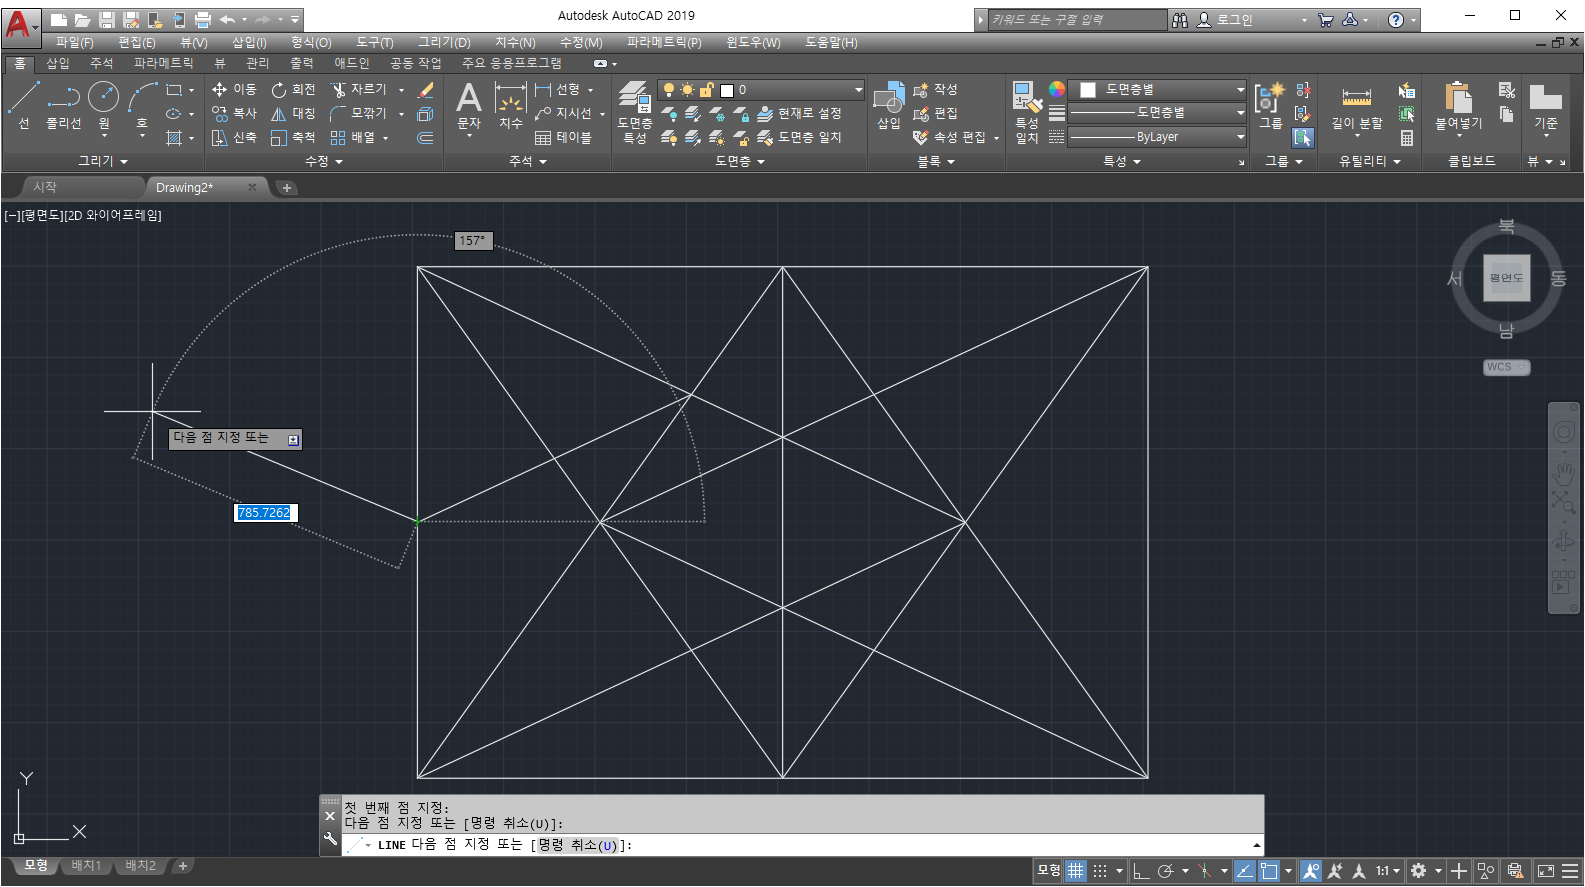Toggle snap mode in status bar
Screen dimensions: 1585x887
1100,871
